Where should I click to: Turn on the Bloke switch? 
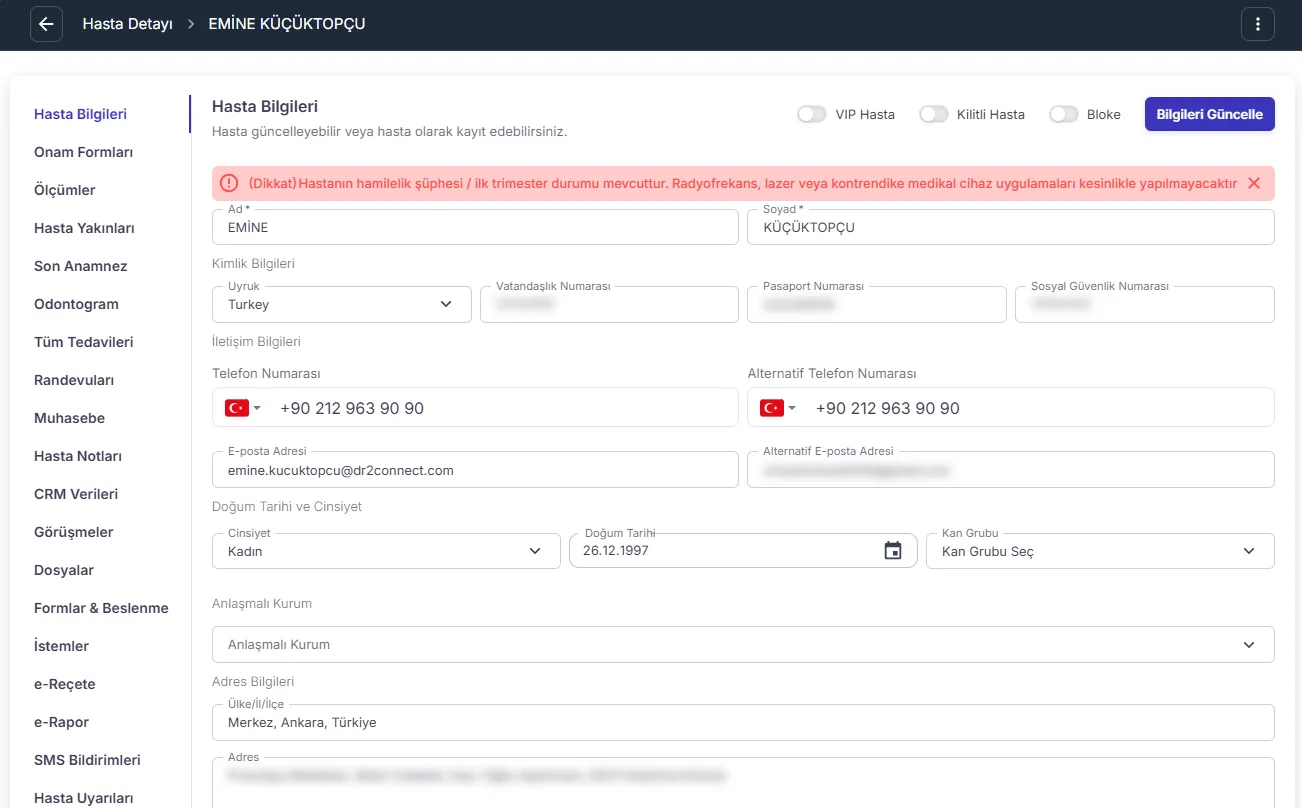point(1064,114)
